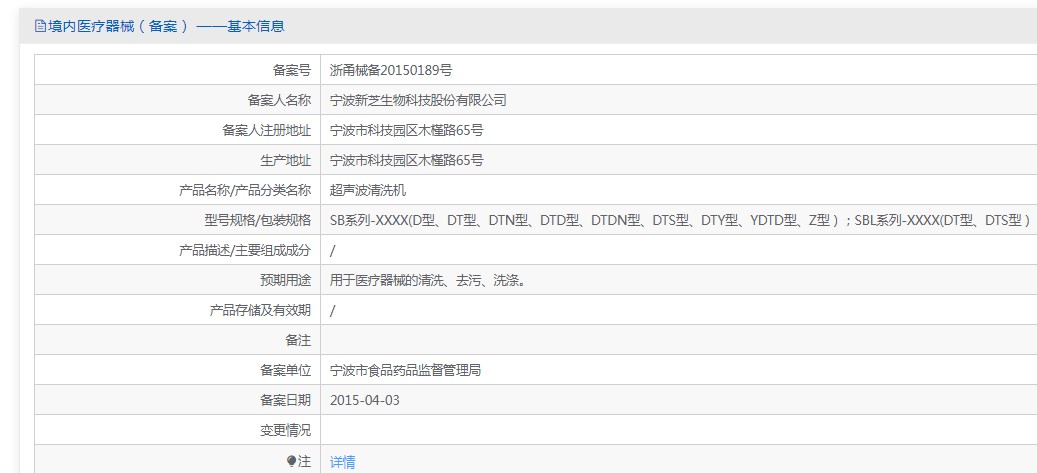This screenshot has height=473, width=1037.
Task: Select authority name 宁波市食品药品监督管理局
Action: tap(405, 370)
